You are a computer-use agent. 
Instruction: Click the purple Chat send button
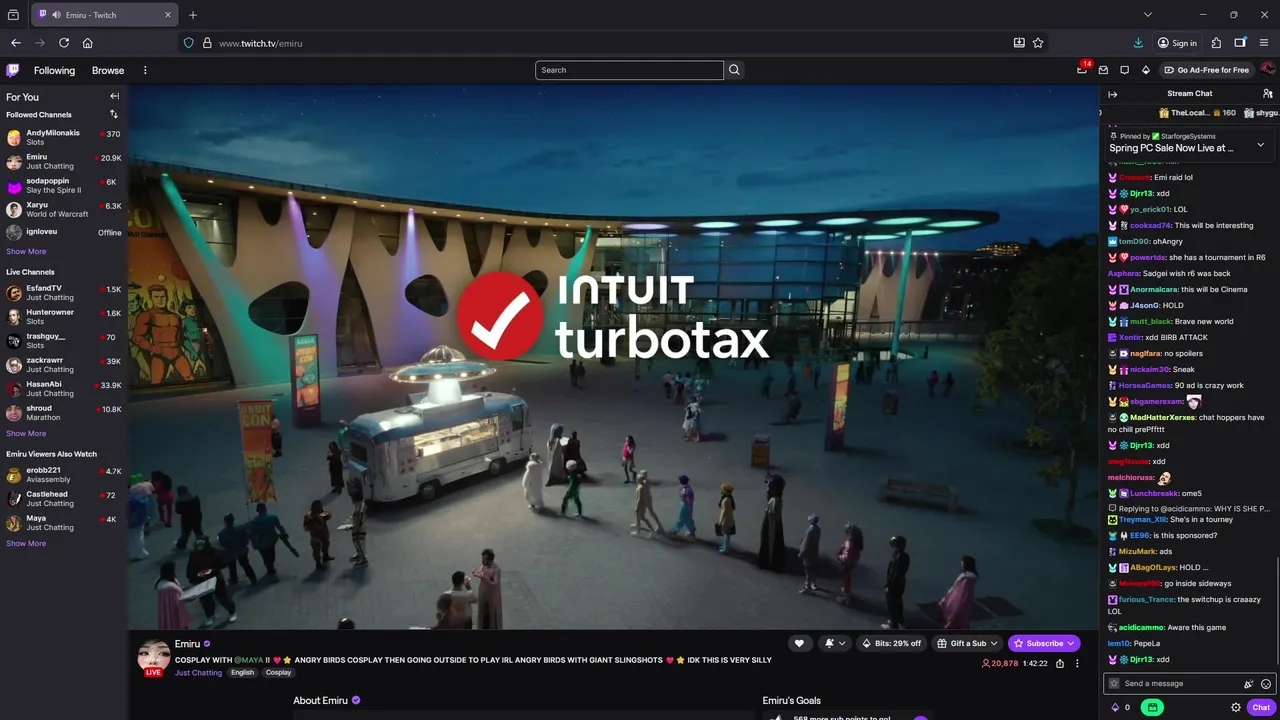pos(1261,707)
